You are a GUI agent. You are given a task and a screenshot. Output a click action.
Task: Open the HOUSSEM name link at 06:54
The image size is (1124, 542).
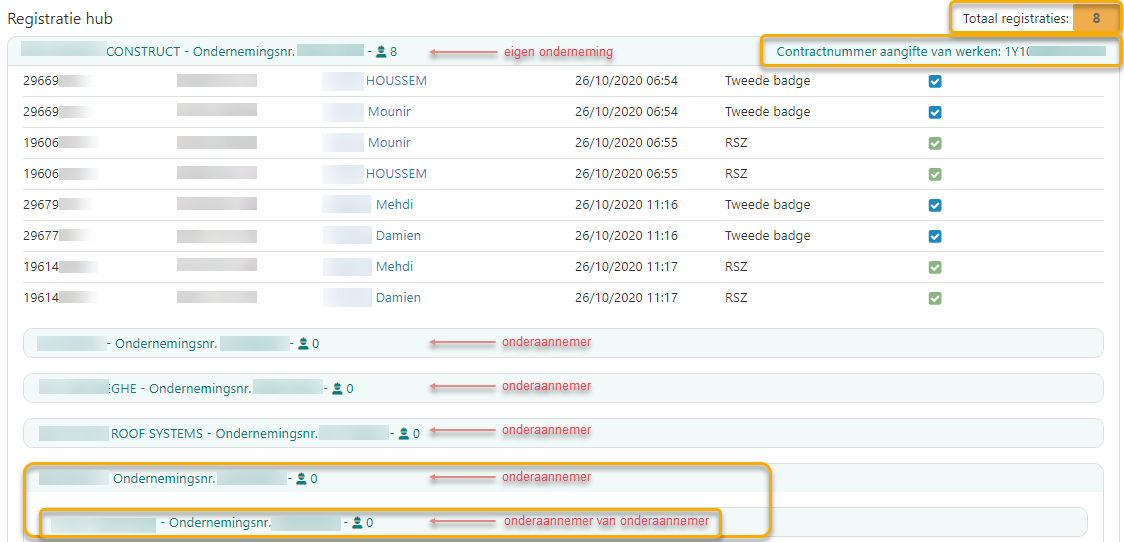pyautogui.click(x=396, y=81)
